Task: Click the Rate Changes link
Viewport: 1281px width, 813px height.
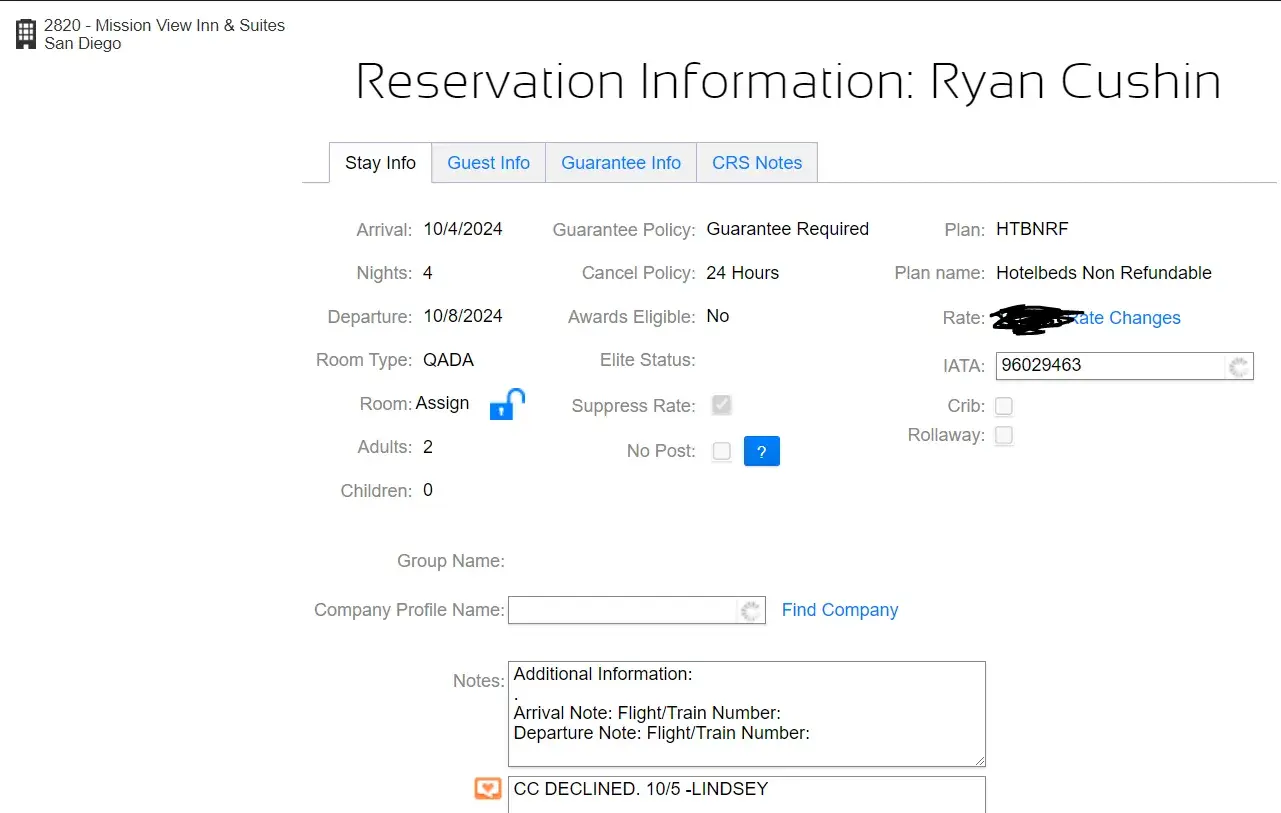Action: pos(1125,318)
